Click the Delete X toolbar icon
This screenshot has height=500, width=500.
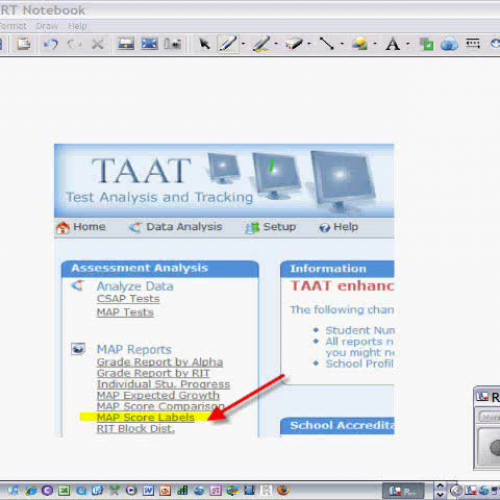click(x=97, y=44)
